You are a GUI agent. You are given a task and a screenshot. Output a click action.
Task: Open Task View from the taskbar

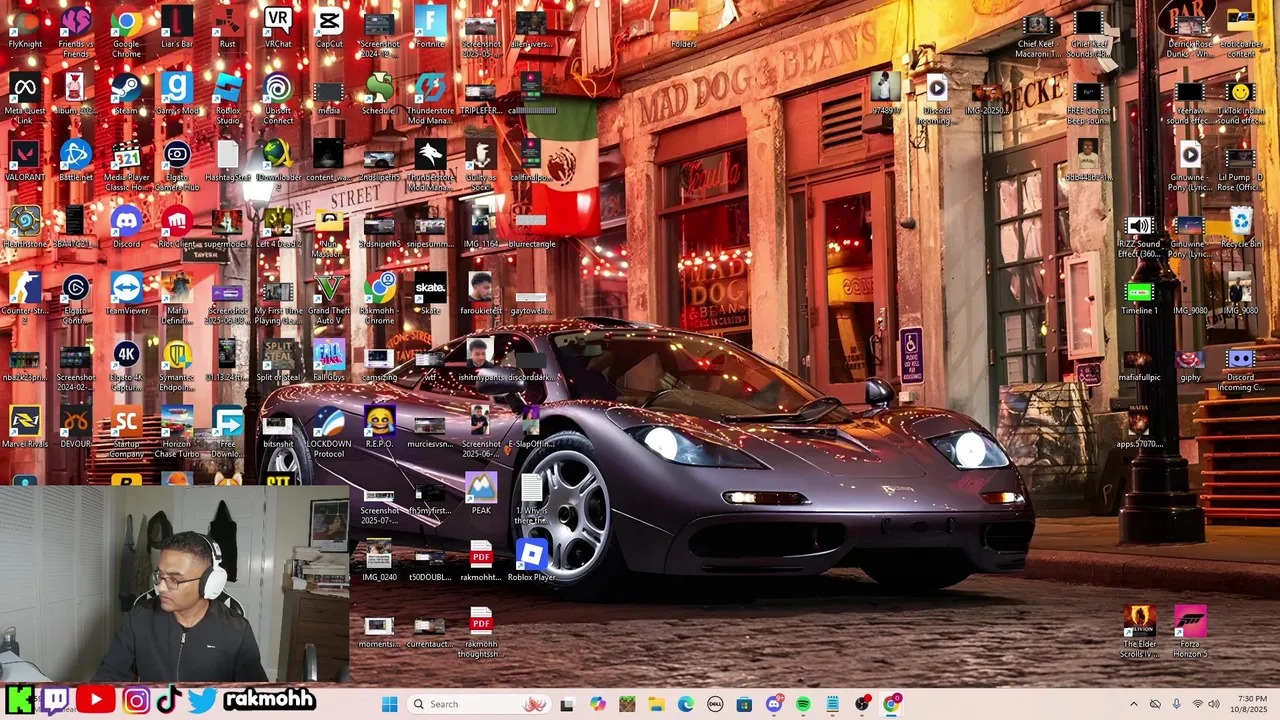[x=567, y=704]
